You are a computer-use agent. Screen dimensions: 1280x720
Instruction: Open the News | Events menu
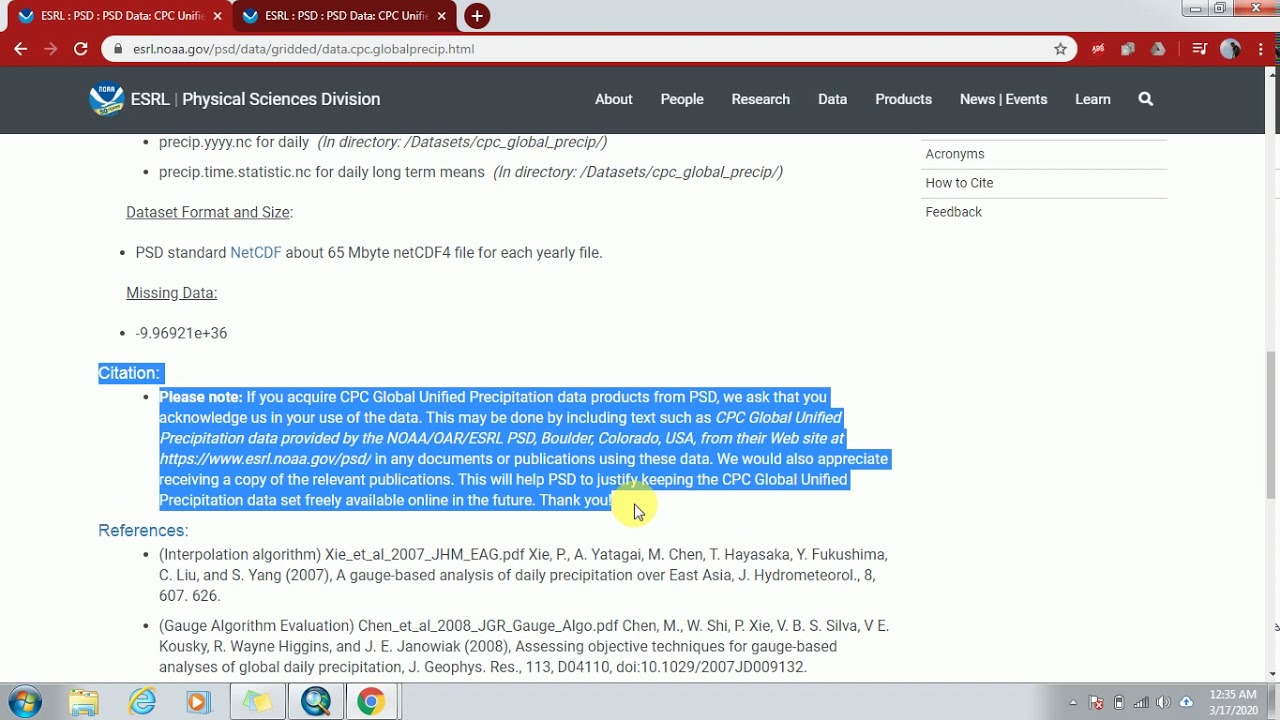tap(1003, 99)
